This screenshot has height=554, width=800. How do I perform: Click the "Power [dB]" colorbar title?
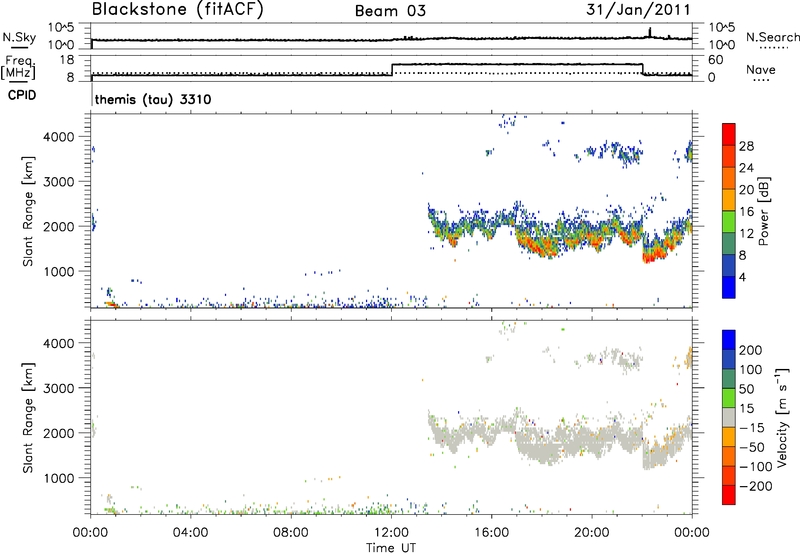click(763, 211)
